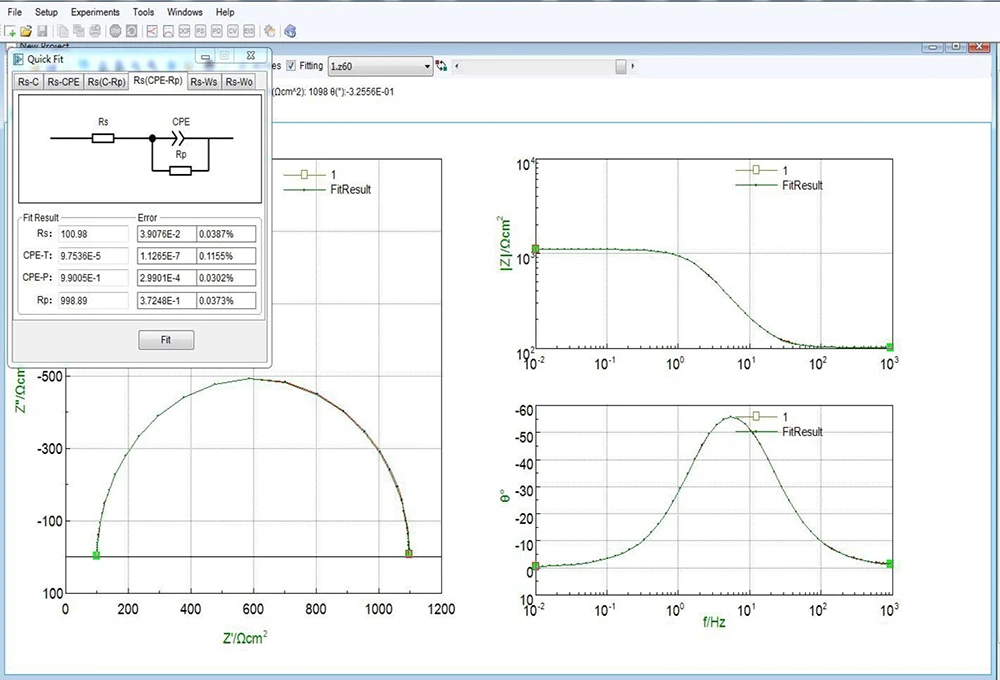
Task: Click the Print toolbar icon
Action: [x=94, y=31]
